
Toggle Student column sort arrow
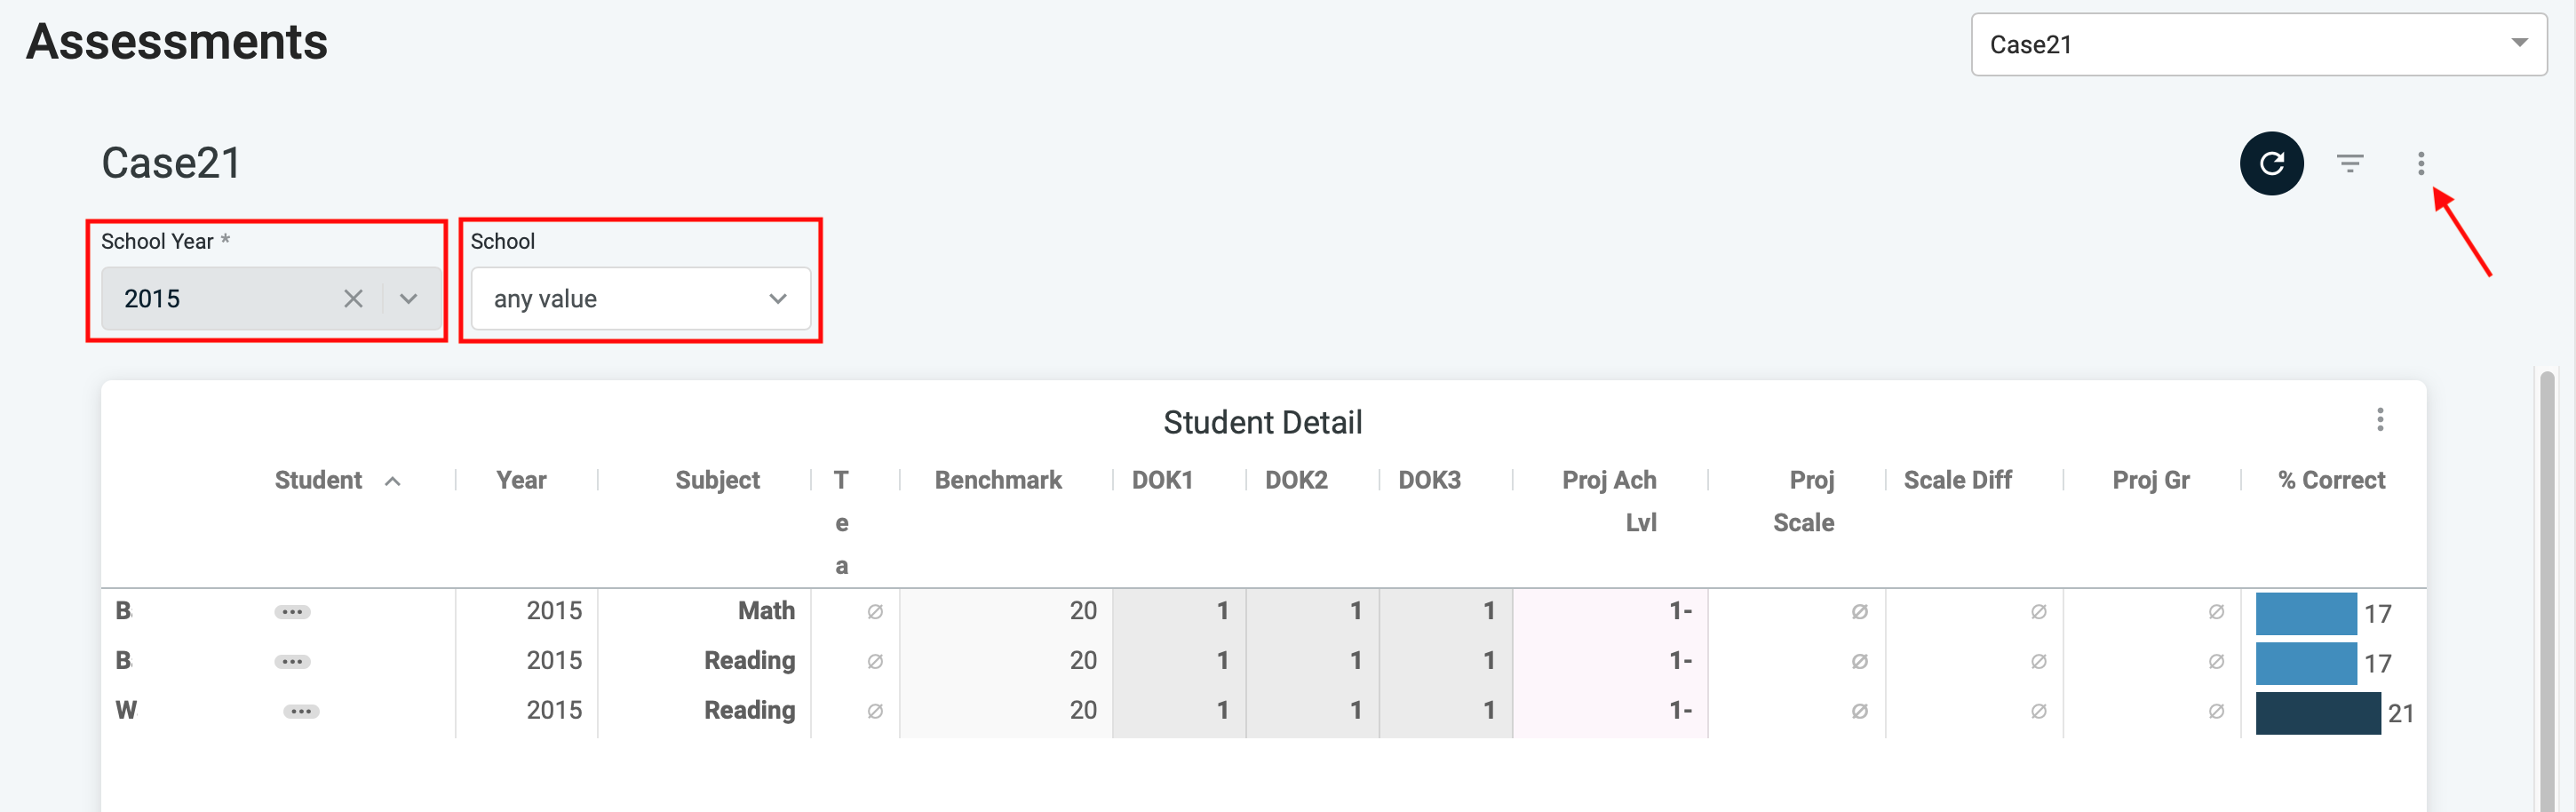[393, 482]
